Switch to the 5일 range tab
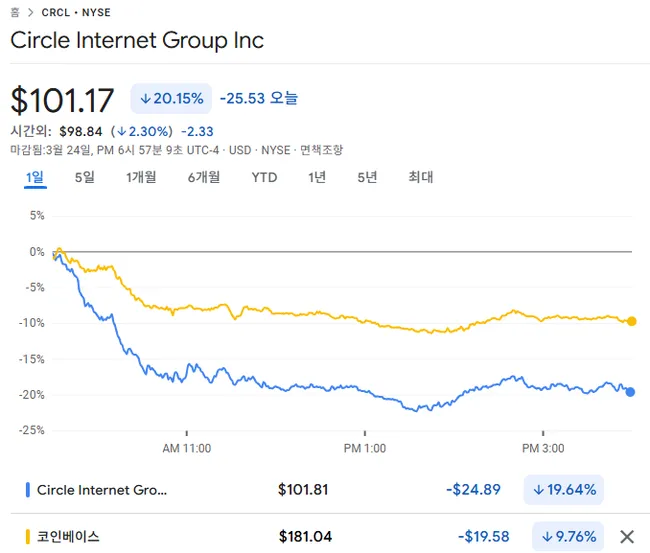This screenshot has height=553, width=650. pyautogui.click(x=84, y=178)
